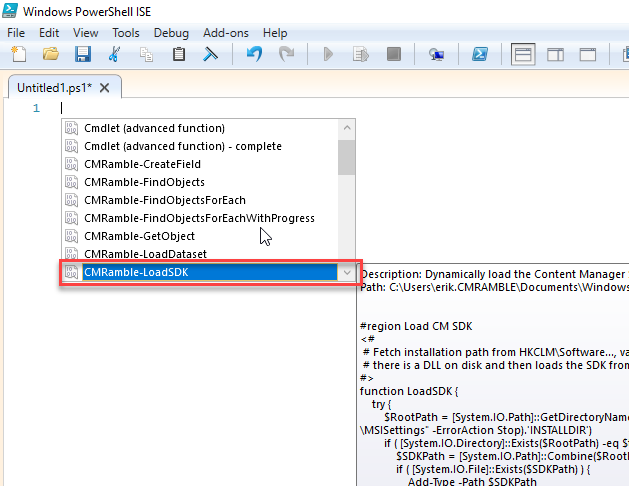629x486 pixels.
Task: Click the snippet Description text in preview
Action: [493, 274]
